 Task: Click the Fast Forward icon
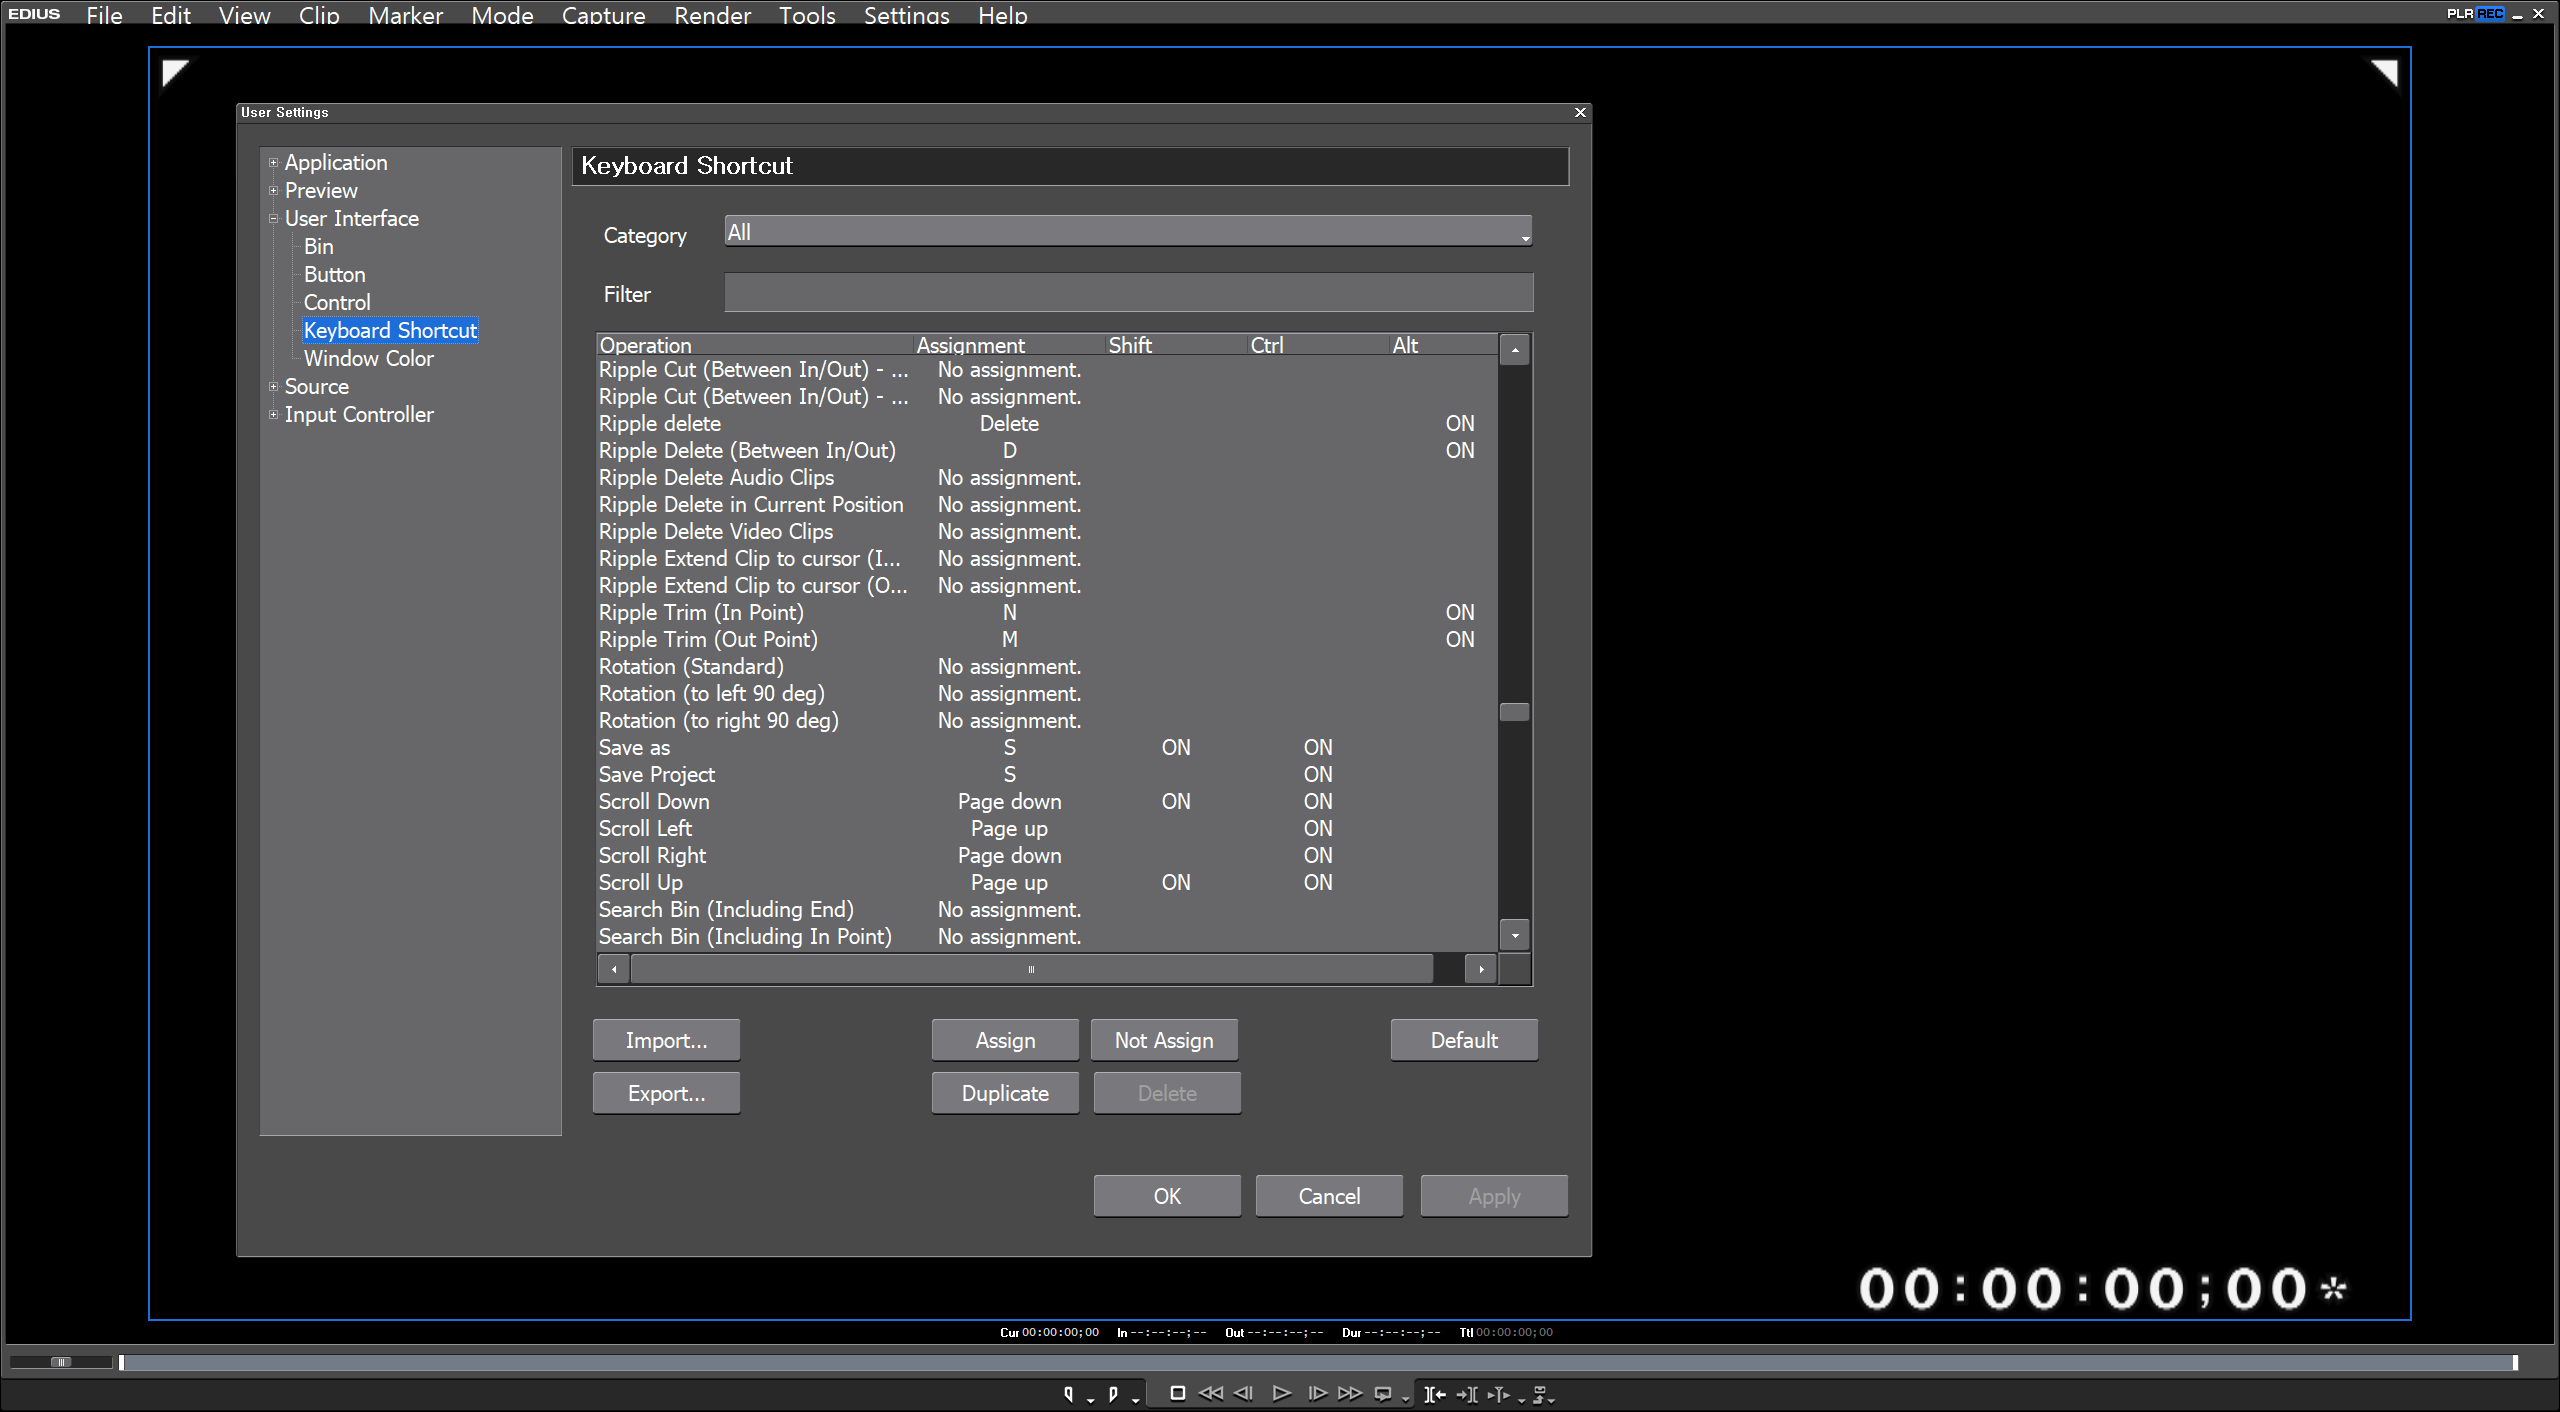[1350, 1394]
